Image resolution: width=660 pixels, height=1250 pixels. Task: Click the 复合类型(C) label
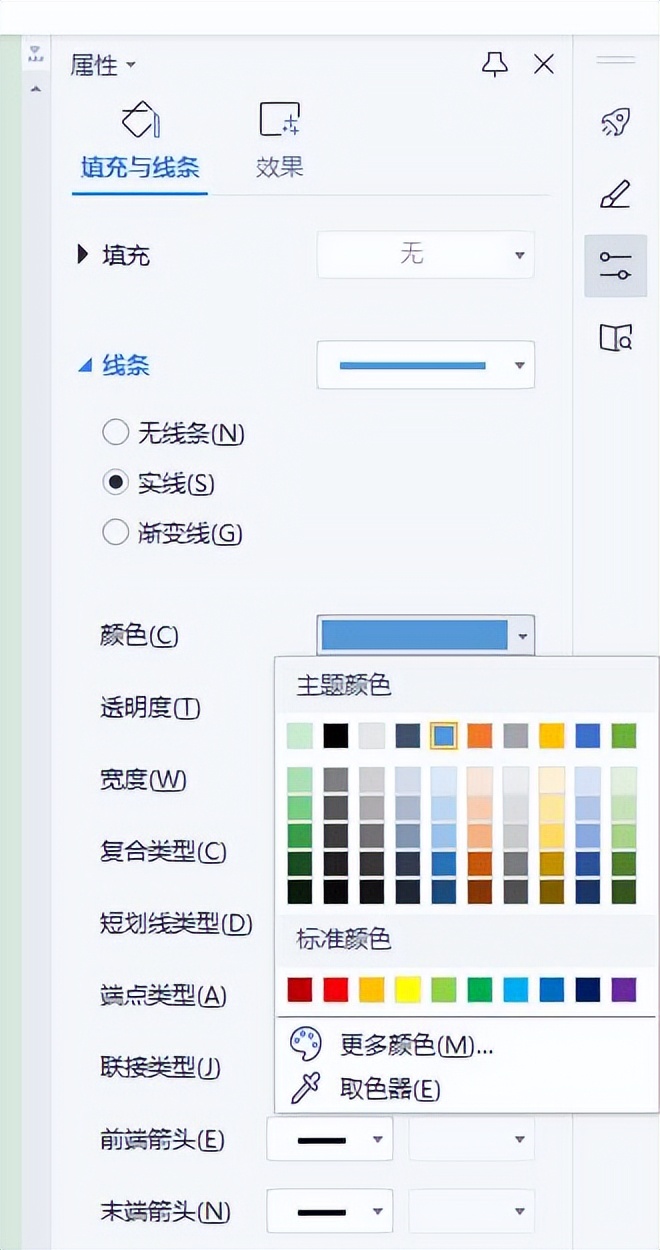(163, 852)
